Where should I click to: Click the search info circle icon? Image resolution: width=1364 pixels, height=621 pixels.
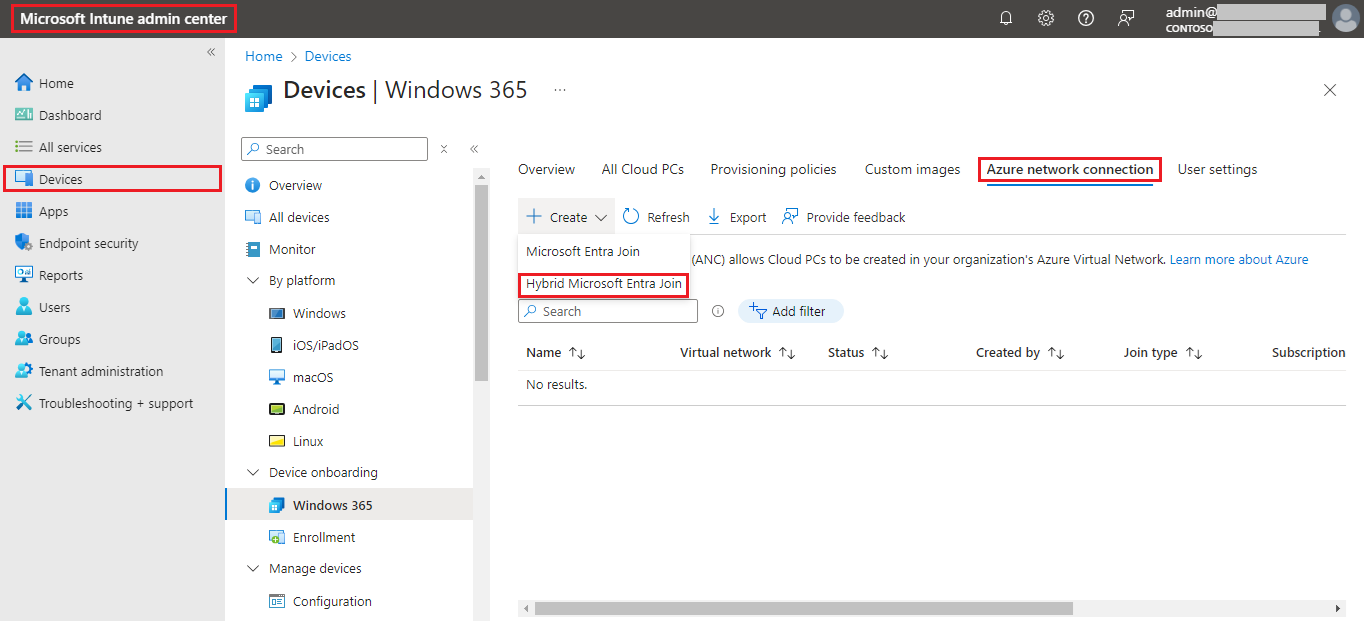[x=717, y=311]
